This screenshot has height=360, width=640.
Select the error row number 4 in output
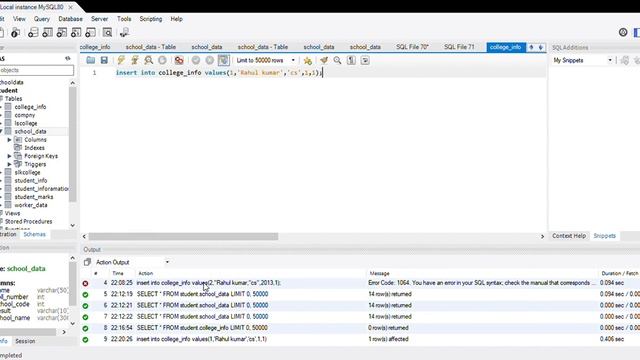(359, 283)
